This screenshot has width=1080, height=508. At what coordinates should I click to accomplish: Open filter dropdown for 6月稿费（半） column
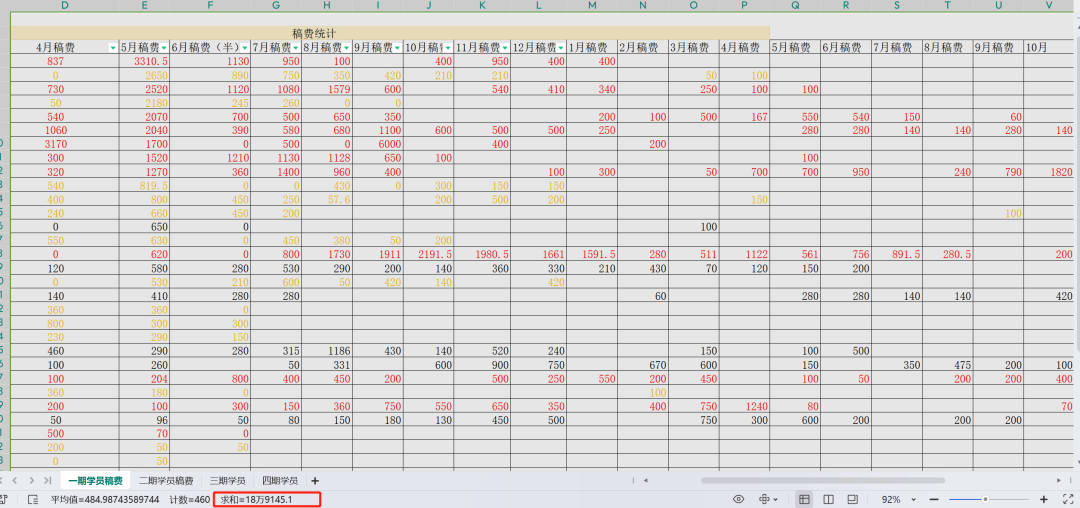[245, 47]
